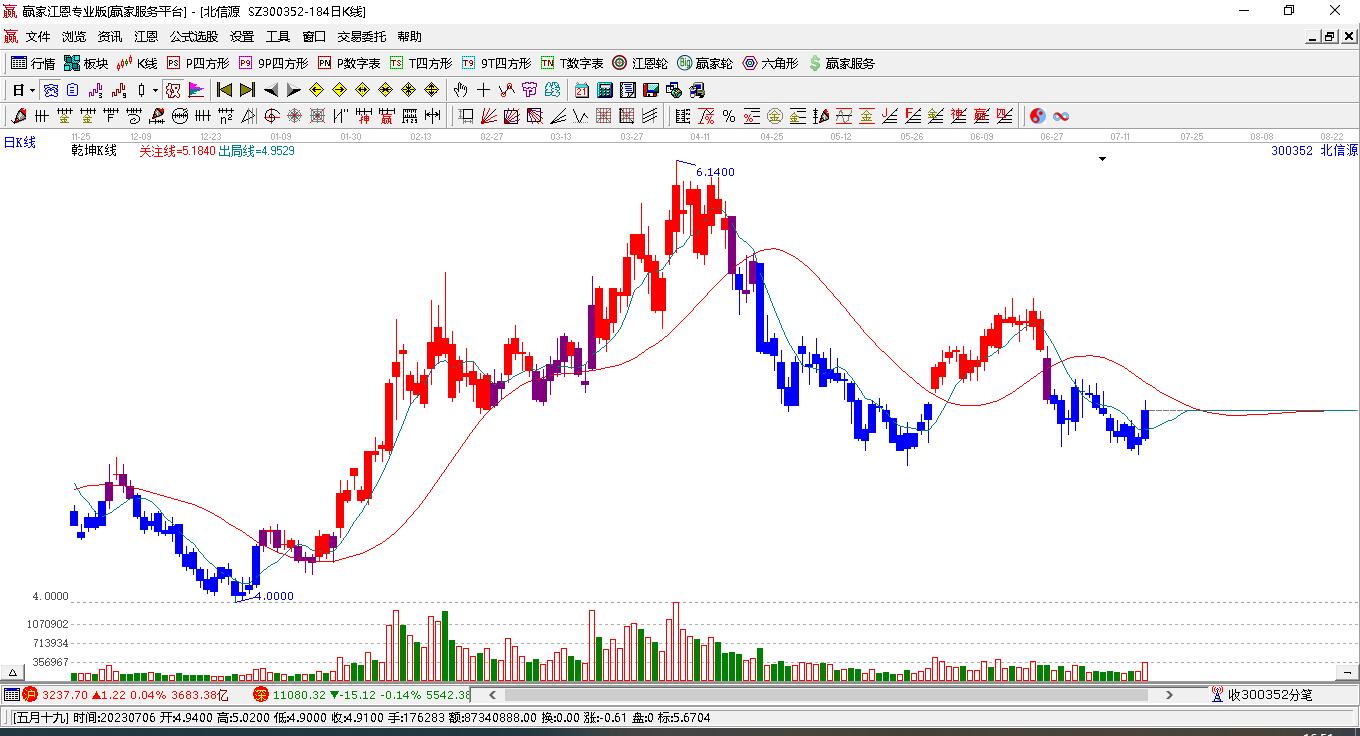Click the table grid icon in status bar
This screenshot has height=736, width=1360.
point(11,695)
